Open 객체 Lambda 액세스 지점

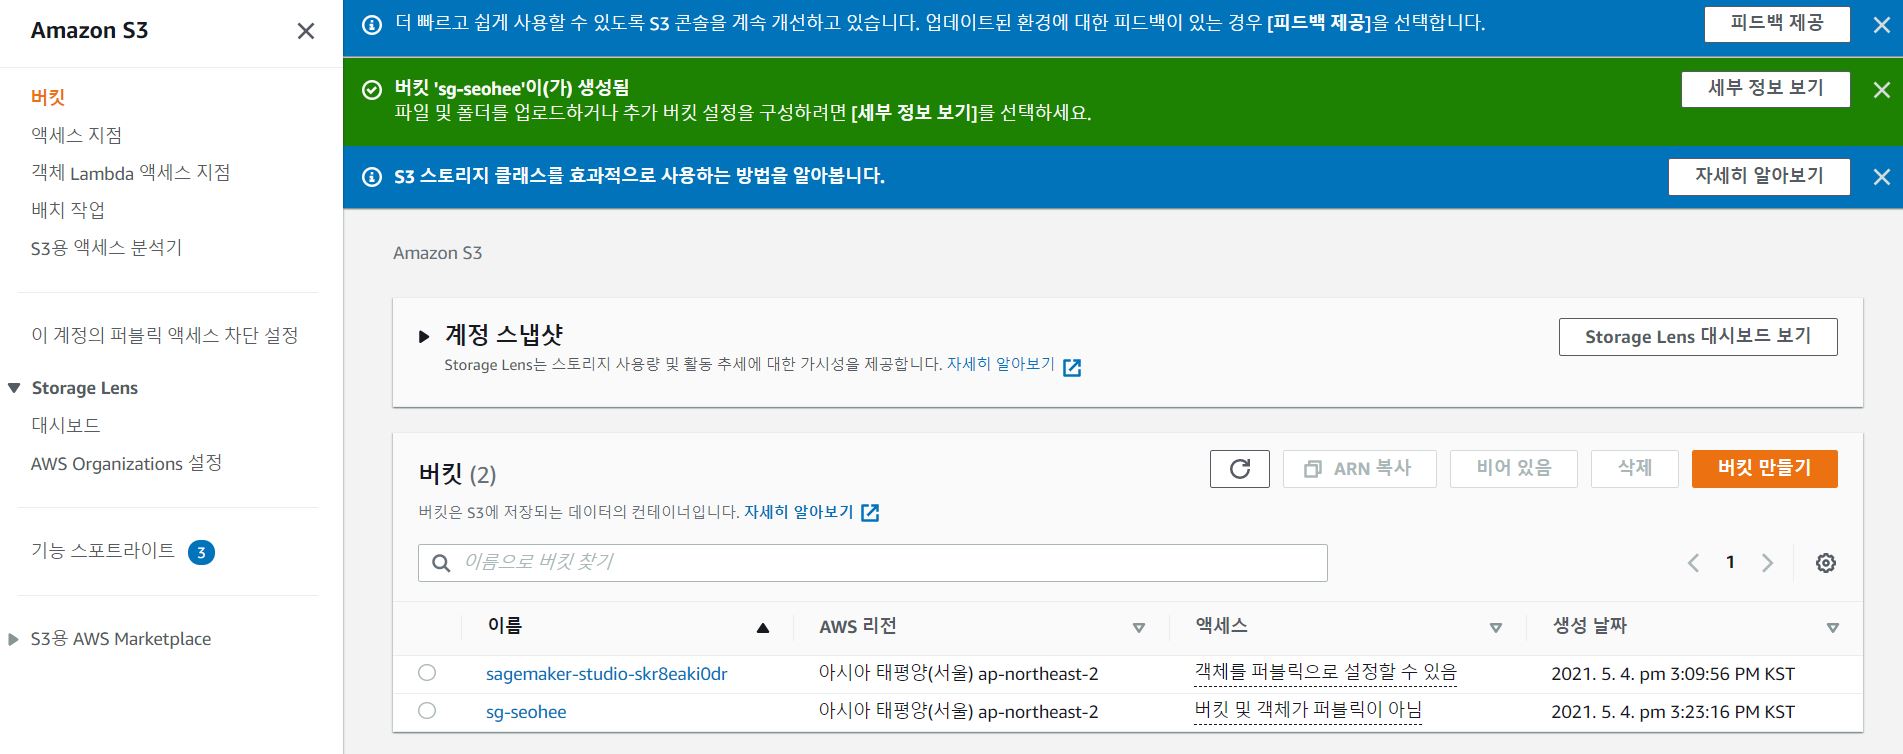[130, 173]
